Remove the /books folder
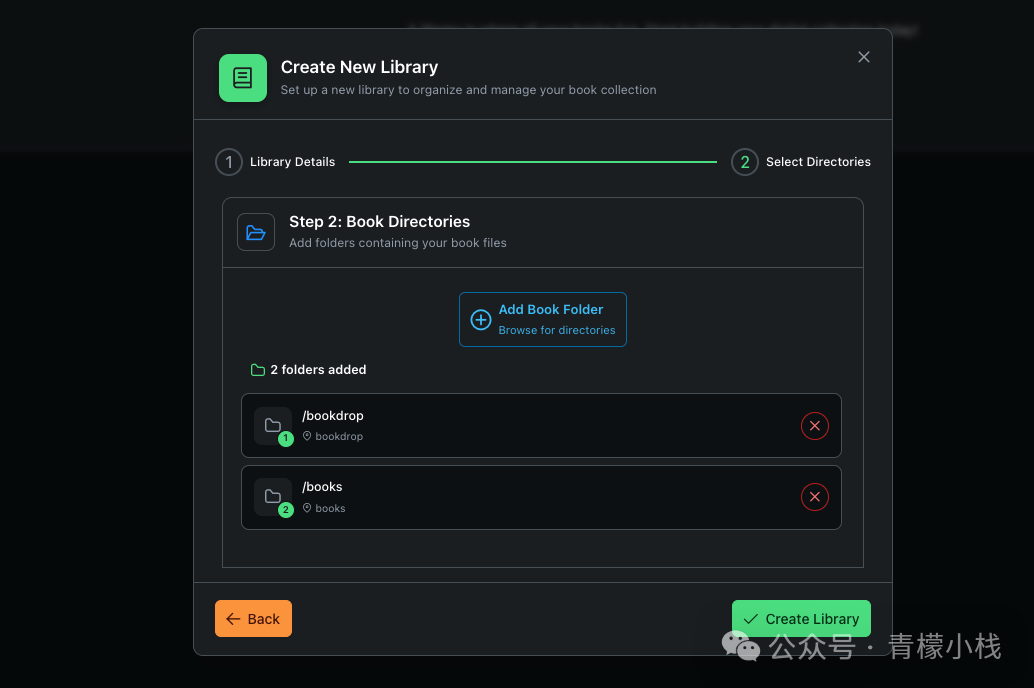Image resolution: width=1034 pixels, height=688 pixels. point(814,497)
